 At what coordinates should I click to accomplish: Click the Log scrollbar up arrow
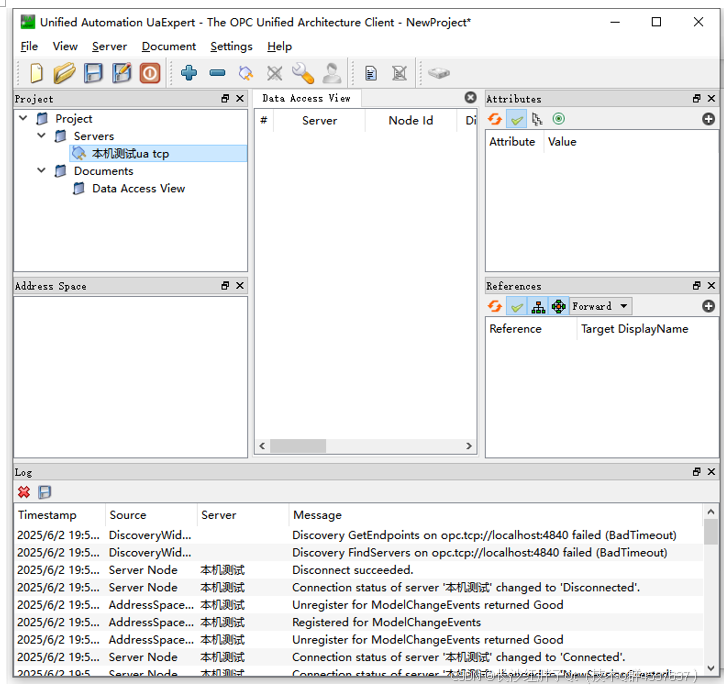coord(711,512)
